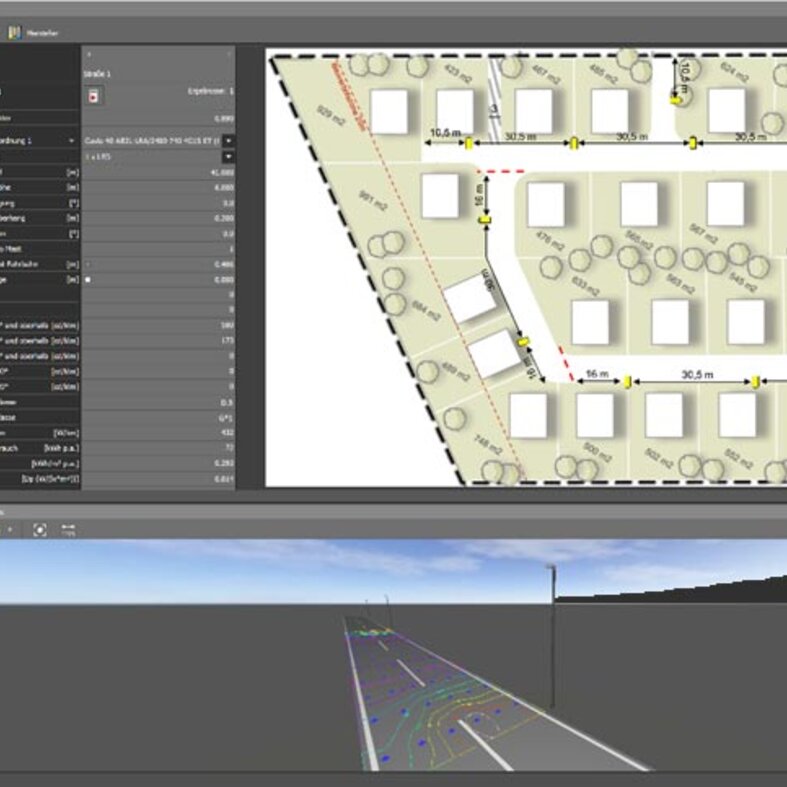Click the Ergebnisse: 1 results label
Screen dimensions: 787x787
211,90
